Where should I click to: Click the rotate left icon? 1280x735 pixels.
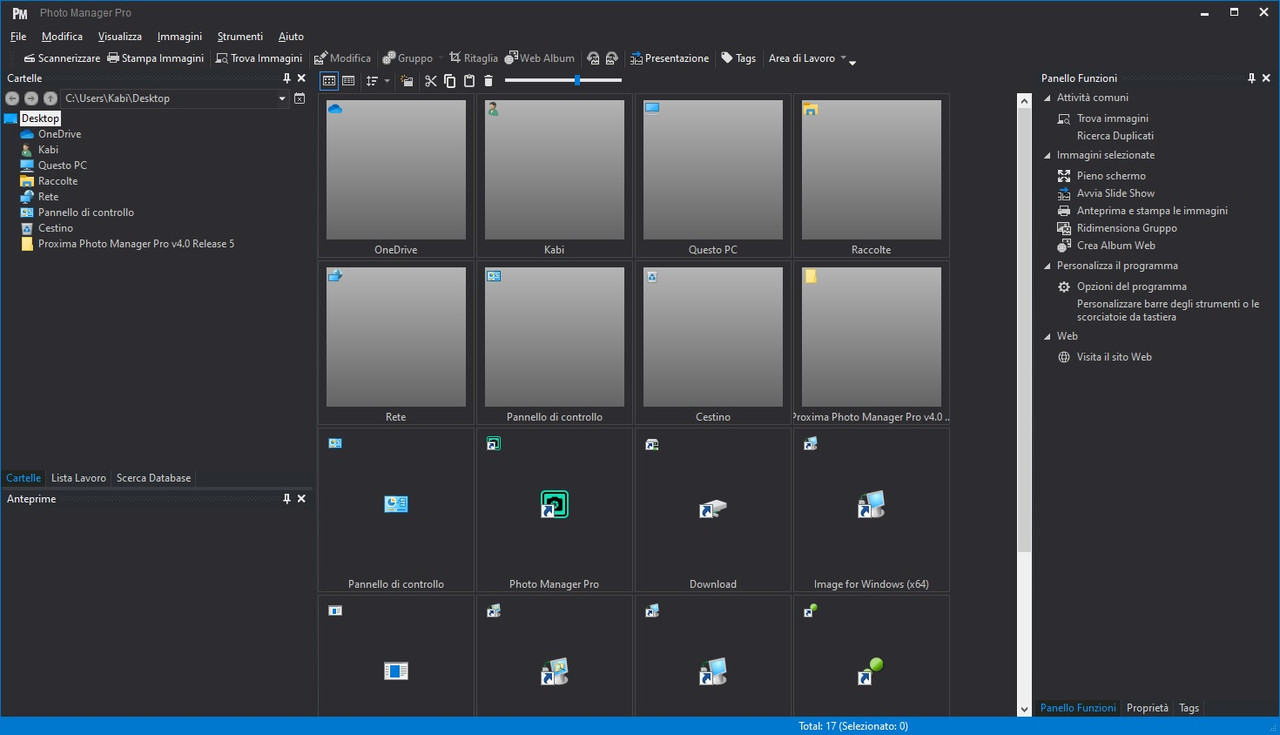[x=593, y=58]
